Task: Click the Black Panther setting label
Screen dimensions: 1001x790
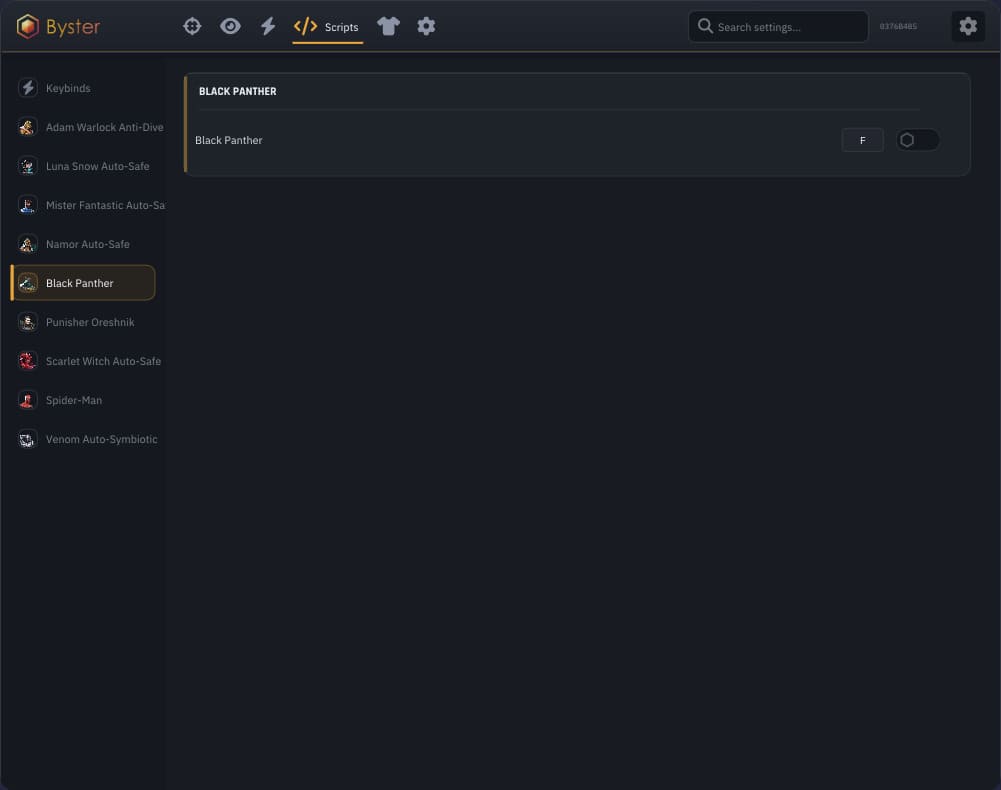Action: (x=229, y=140)
